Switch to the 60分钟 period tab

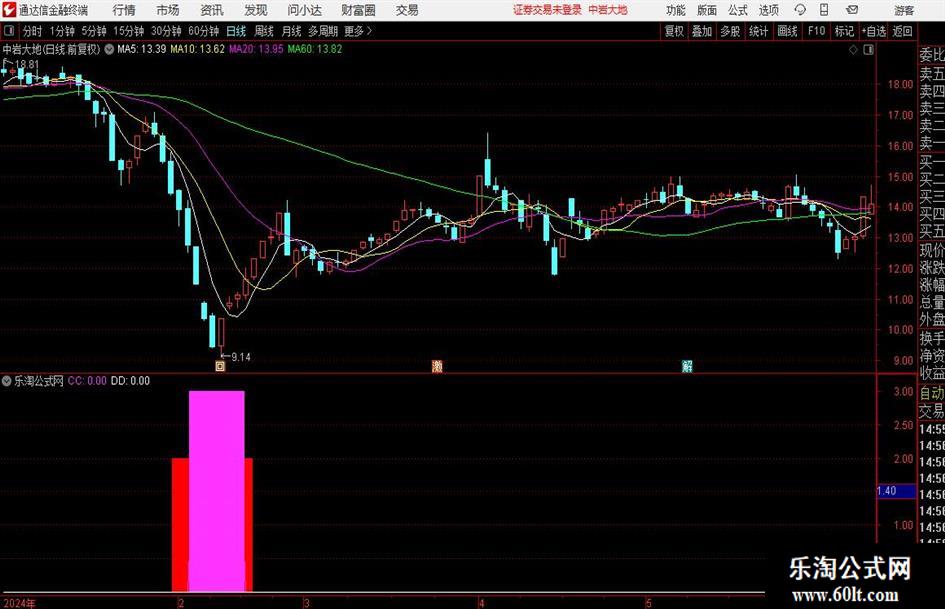203,31
